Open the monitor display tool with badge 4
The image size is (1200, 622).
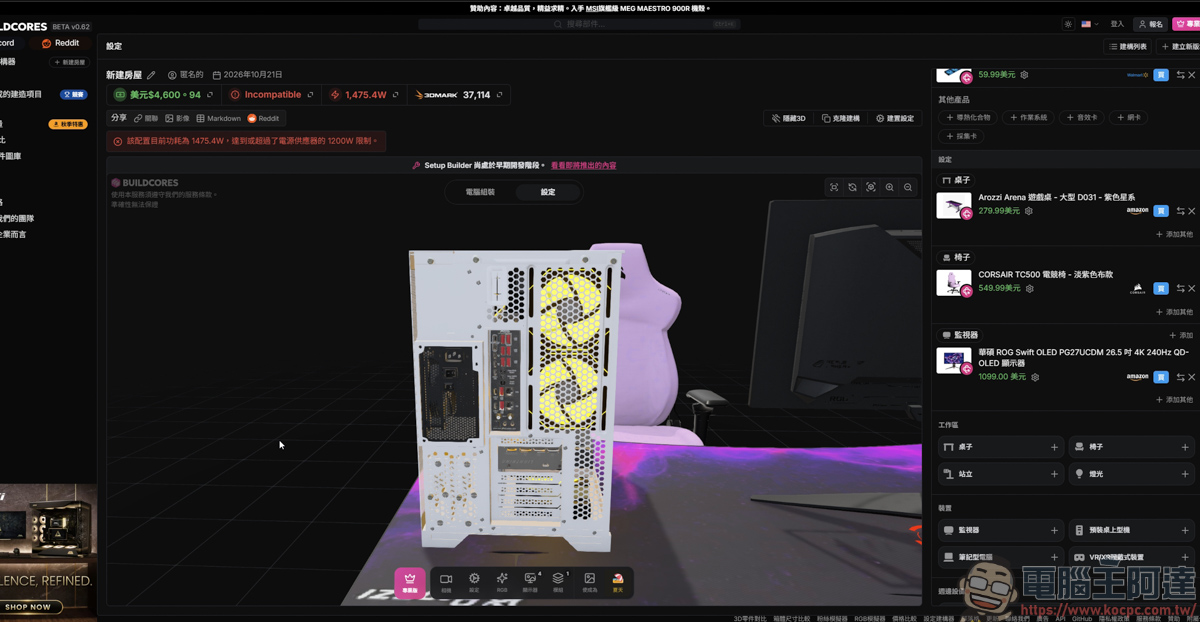point(531,582)
